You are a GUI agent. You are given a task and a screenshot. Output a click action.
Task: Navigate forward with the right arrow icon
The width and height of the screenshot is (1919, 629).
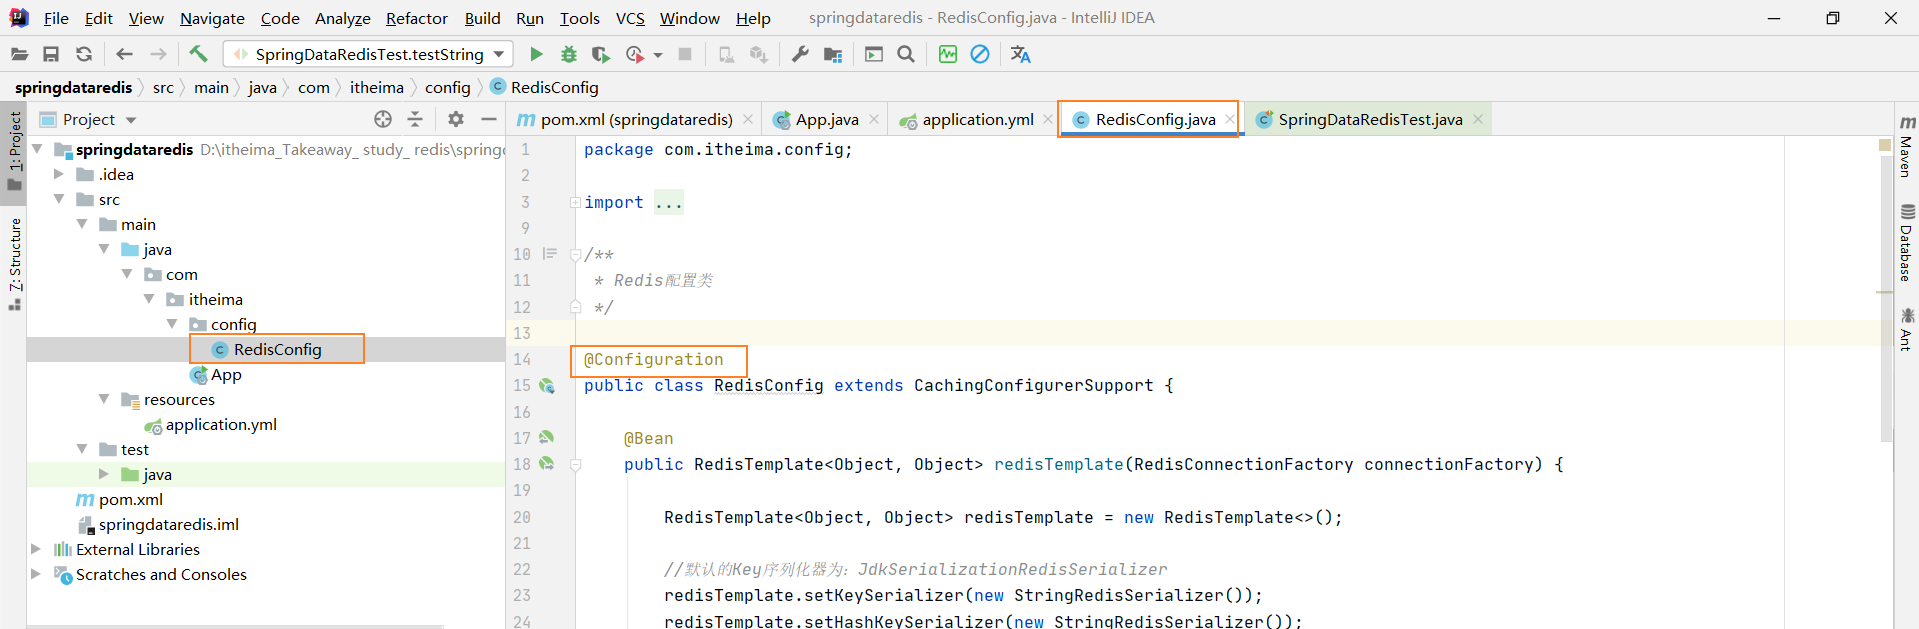pyautogui.click(x=158, y=54)
